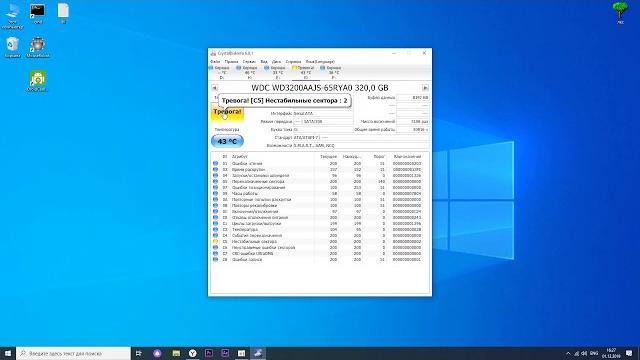Screen dimensions: 640x360
Task: Open the taskbar clock and date
Action: (611, 353)
